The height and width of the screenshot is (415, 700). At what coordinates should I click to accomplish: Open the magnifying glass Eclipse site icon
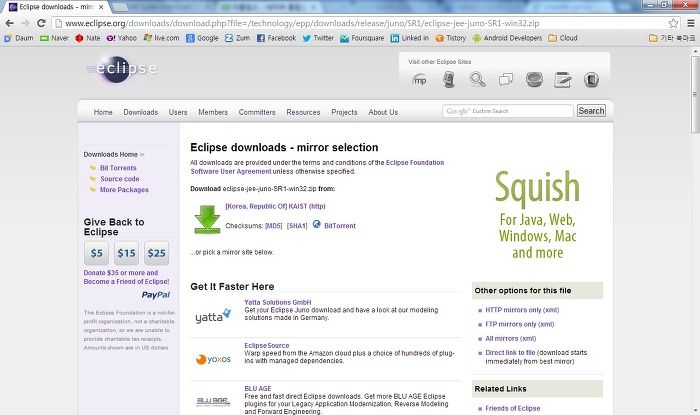477,80
